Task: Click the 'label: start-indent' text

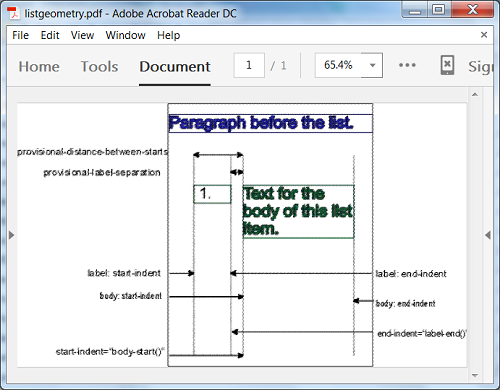Action: coord(124,273)
